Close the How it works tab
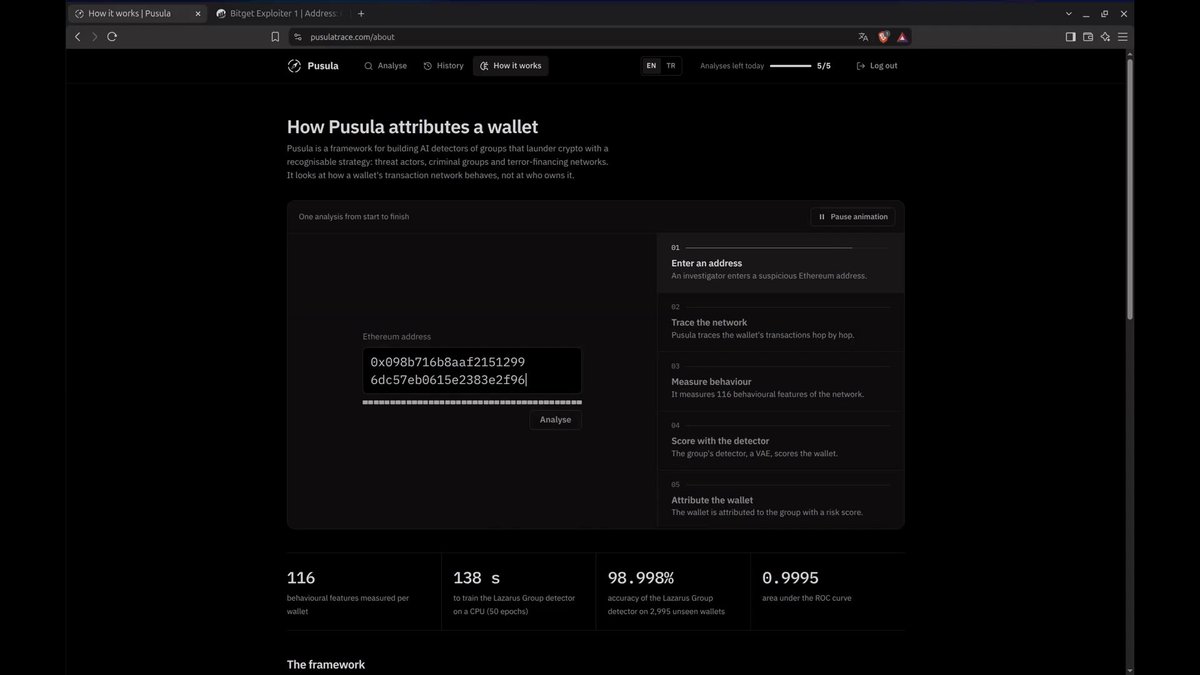The width and height of the screenshot is (1200, 675). point(197,14)
